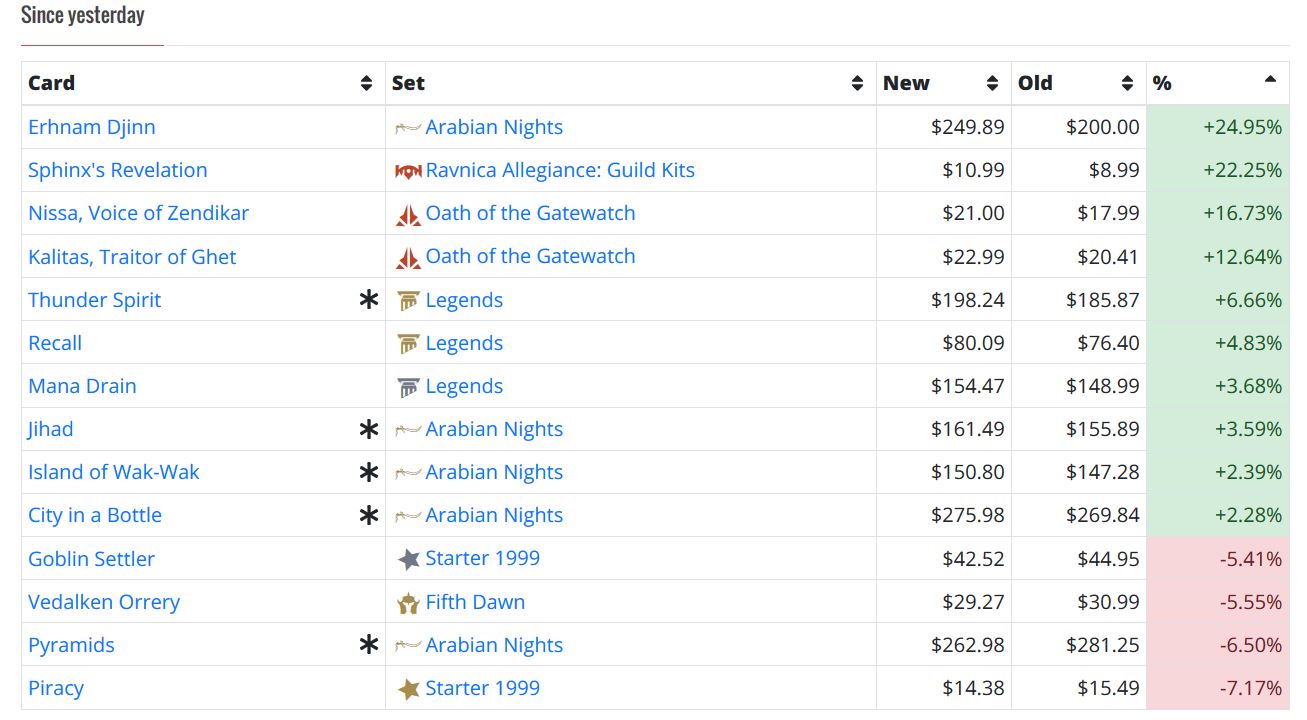Viewport: 1307px width, 720px height.
Task: Sort the table by Set column
Action: (857, 84)
